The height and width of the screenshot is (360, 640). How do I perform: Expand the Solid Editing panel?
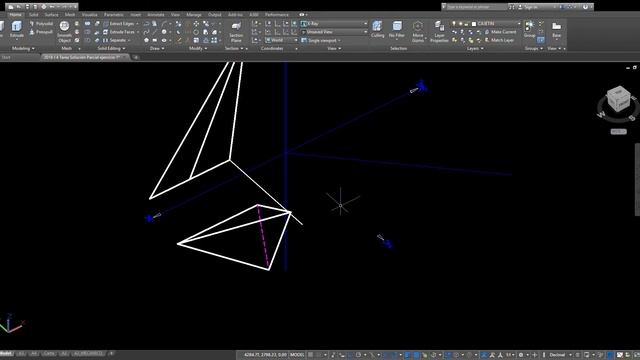coord(111,49)
